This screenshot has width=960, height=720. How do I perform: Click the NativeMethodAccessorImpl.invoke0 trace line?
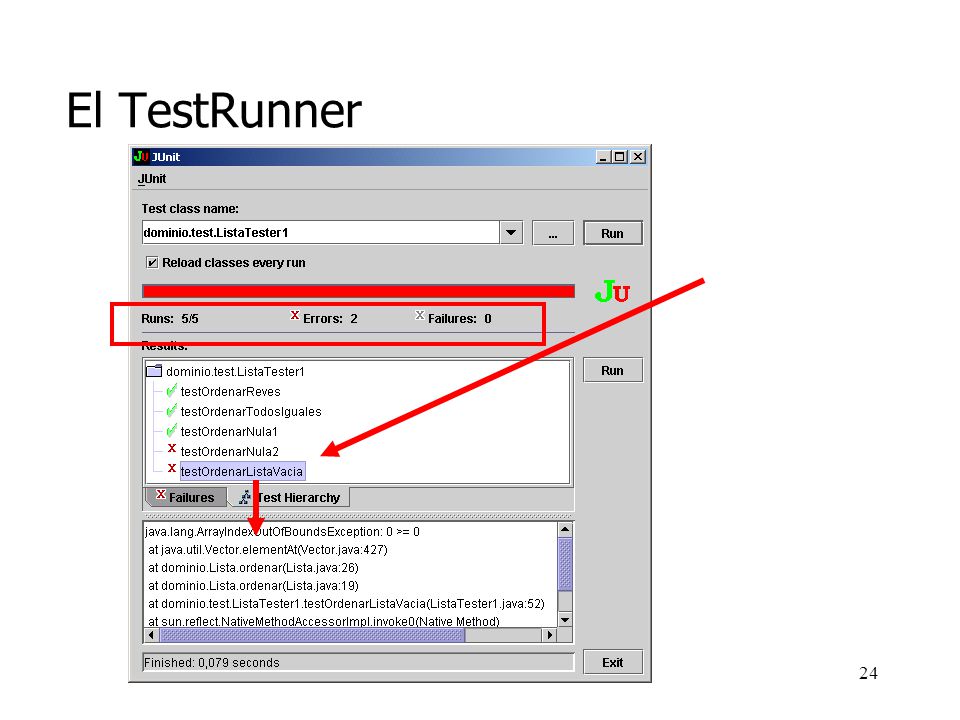tap(324, 621)
